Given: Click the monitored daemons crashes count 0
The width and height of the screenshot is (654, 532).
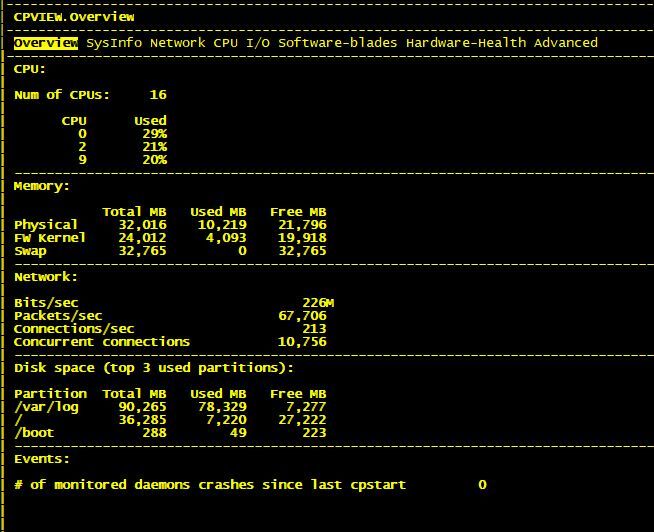Looking at the screenshot, I should (482, 485).
